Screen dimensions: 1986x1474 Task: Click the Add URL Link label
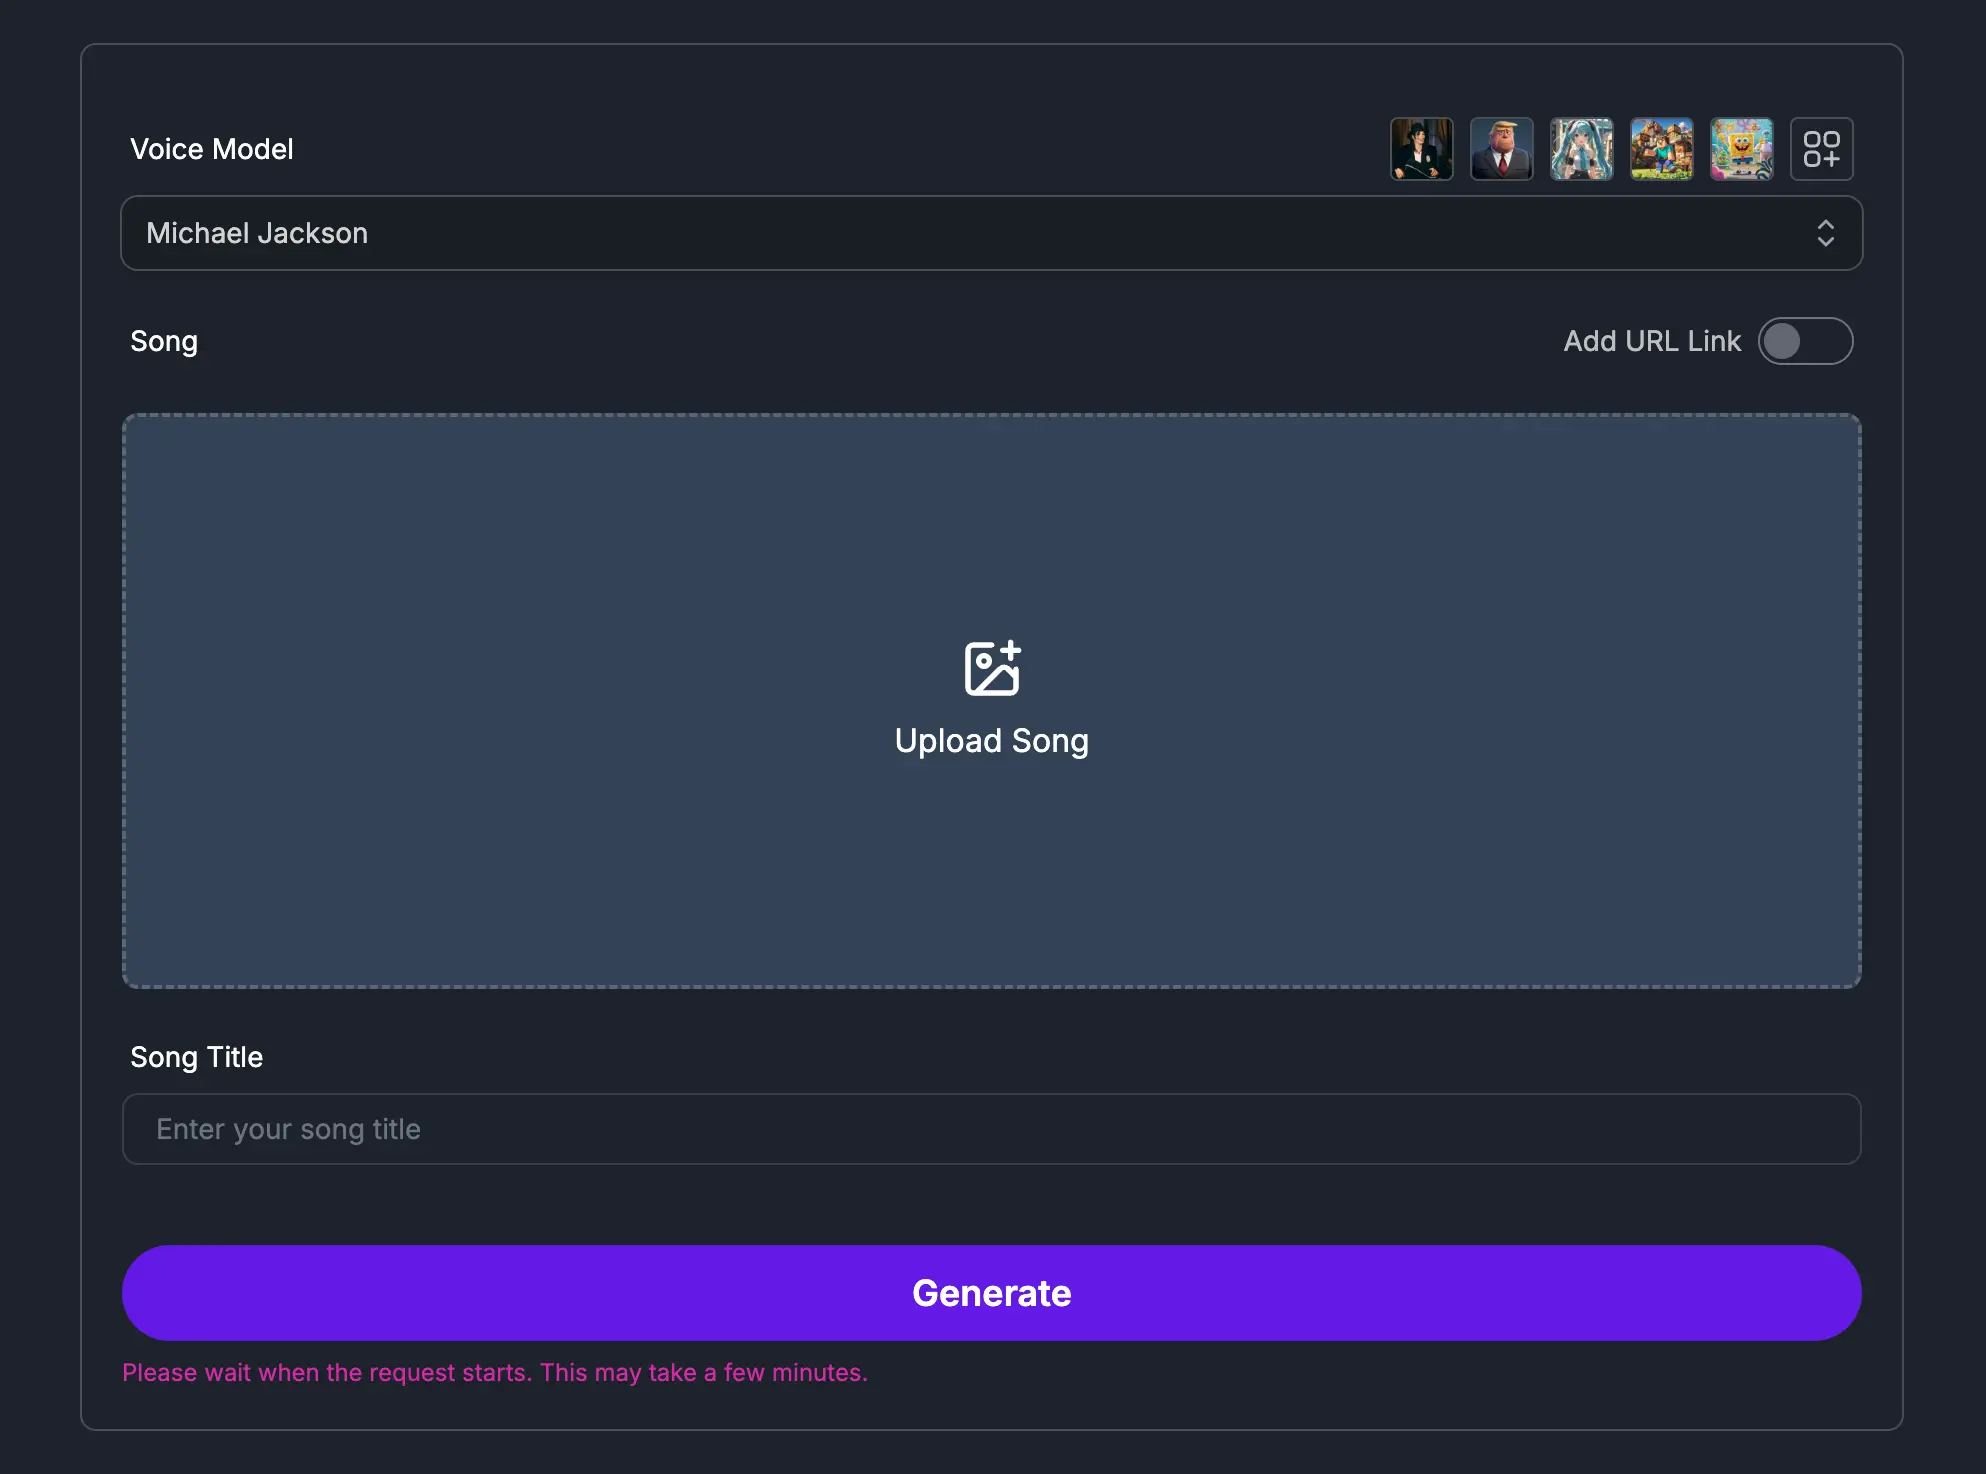coord(1652,341)
